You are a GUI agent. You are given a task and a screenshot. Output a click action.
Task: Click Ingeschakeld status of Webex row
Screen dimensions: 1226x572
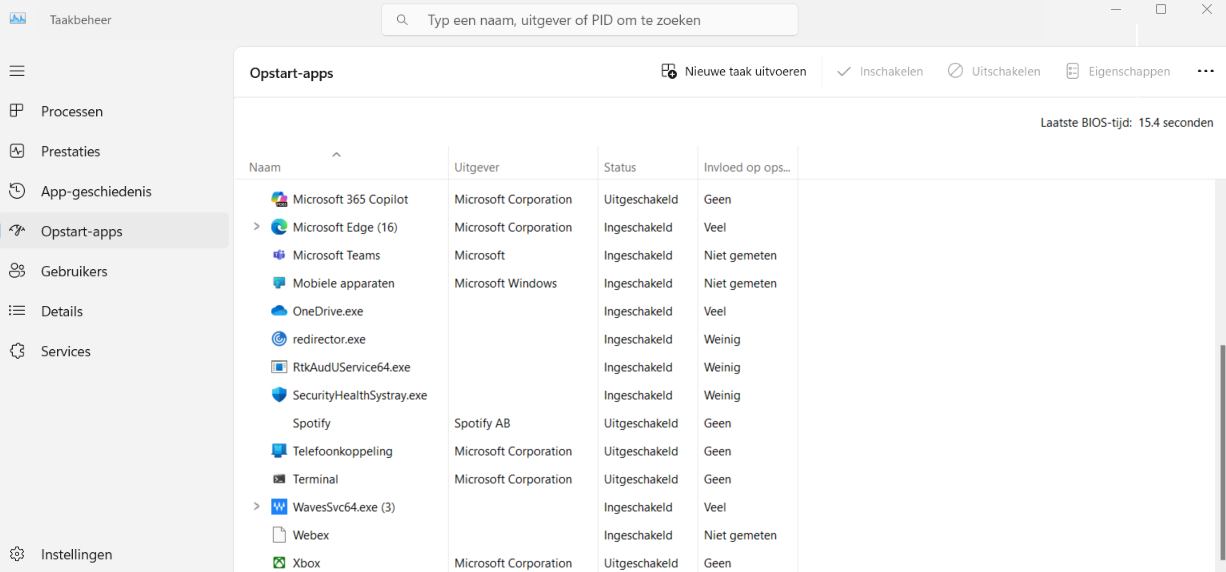coord(638,535)
